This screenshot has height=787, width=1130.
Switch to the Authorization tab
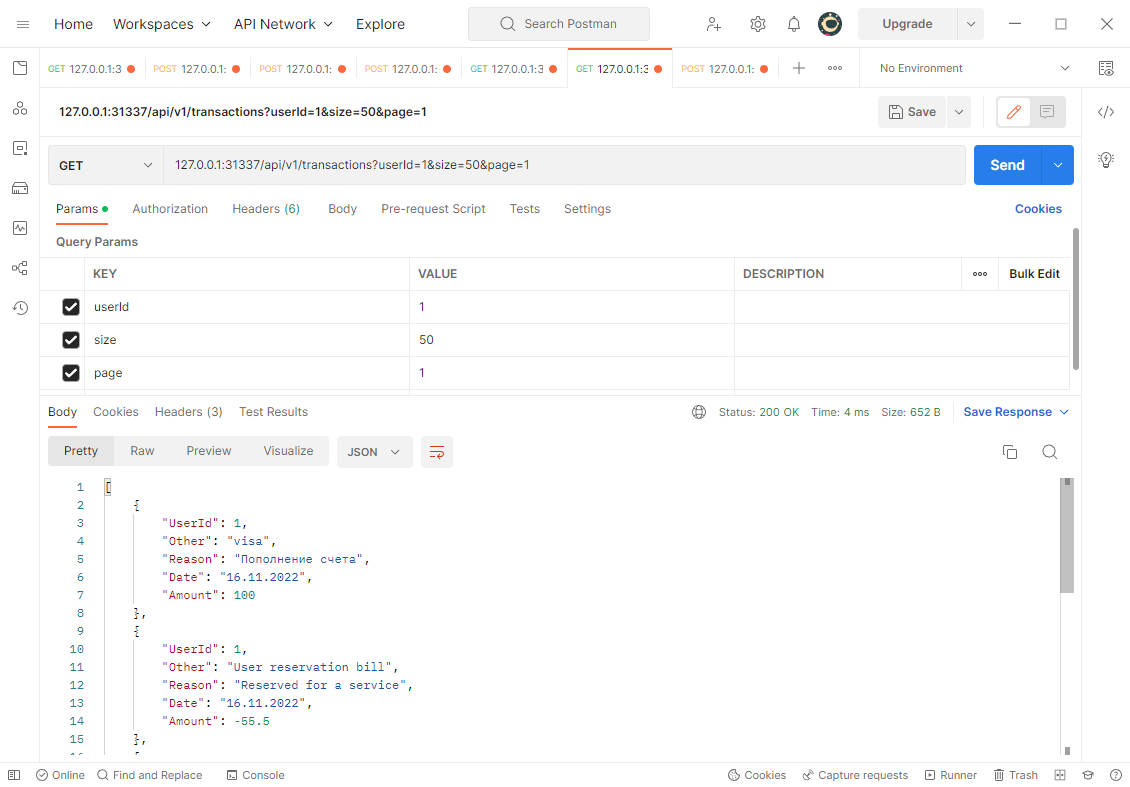coord(170,209)
